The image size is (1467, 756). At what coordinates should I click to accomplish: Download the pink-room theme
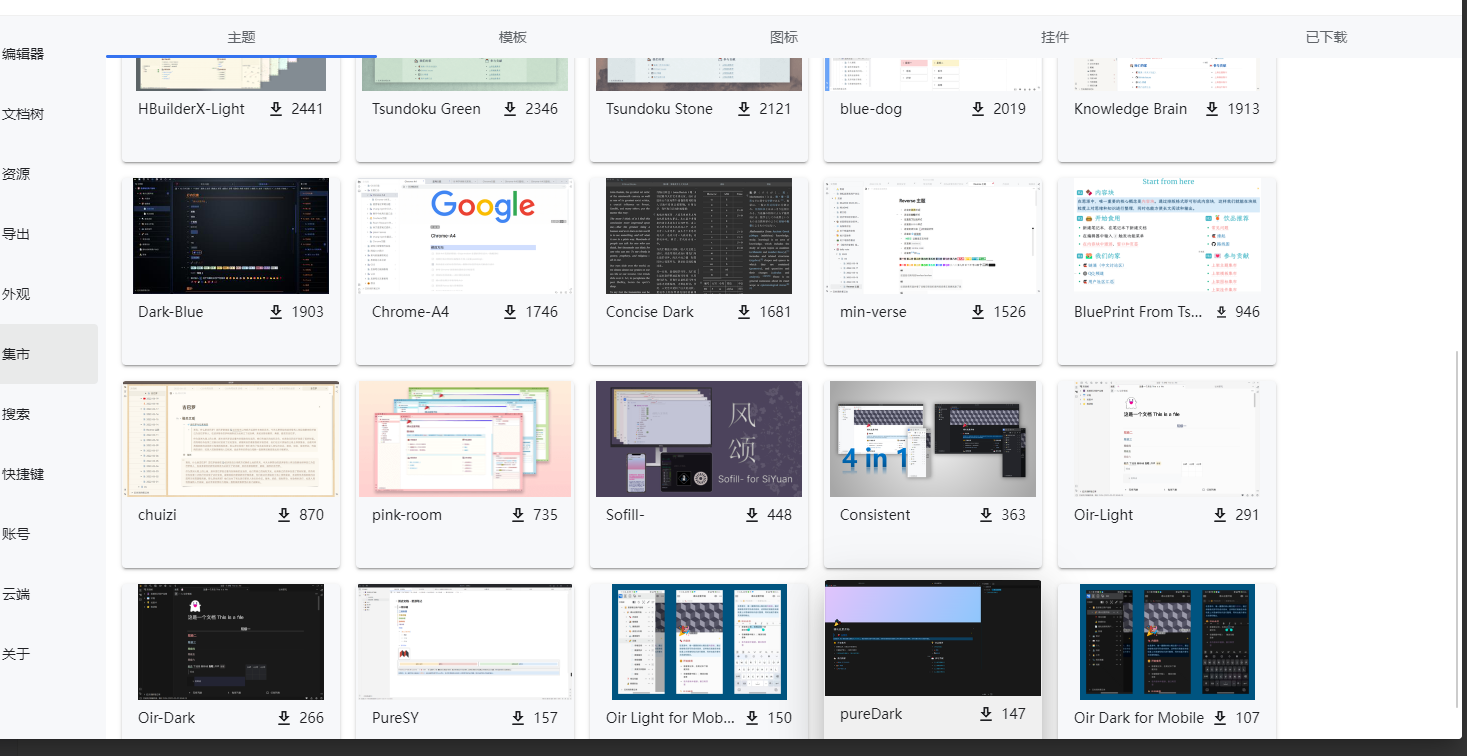518,515
